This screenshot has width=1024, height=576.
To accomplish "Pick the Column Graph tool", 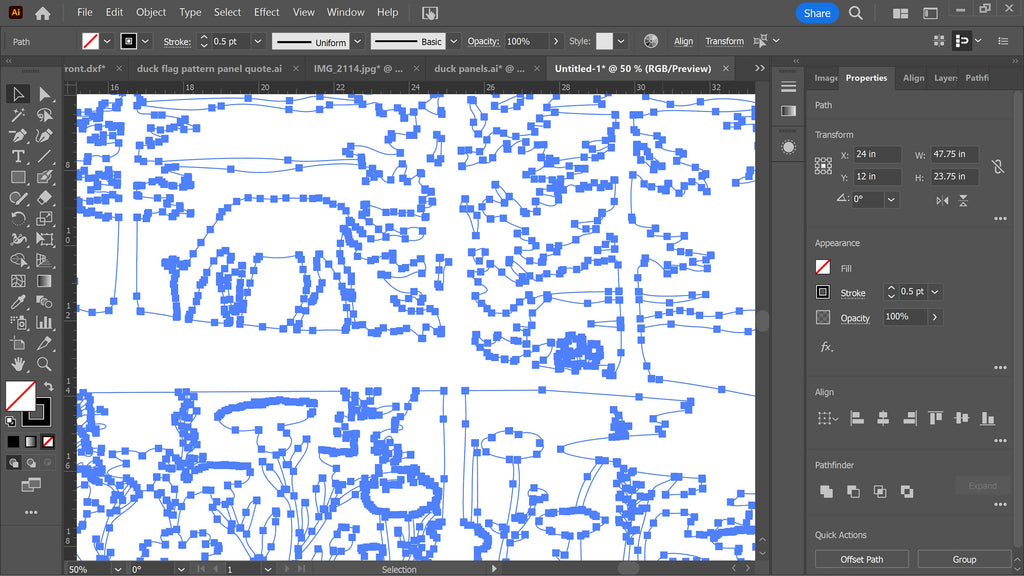I will click(44, 322).
